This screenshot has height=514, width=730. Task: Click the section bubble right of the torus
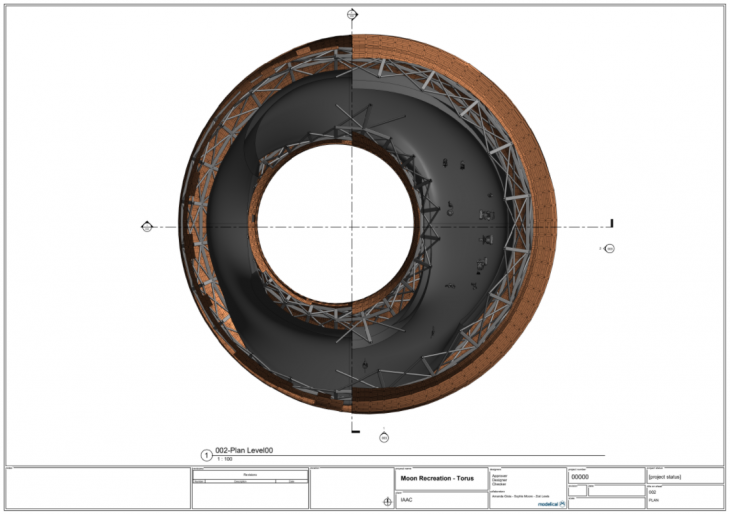point(608,248)
